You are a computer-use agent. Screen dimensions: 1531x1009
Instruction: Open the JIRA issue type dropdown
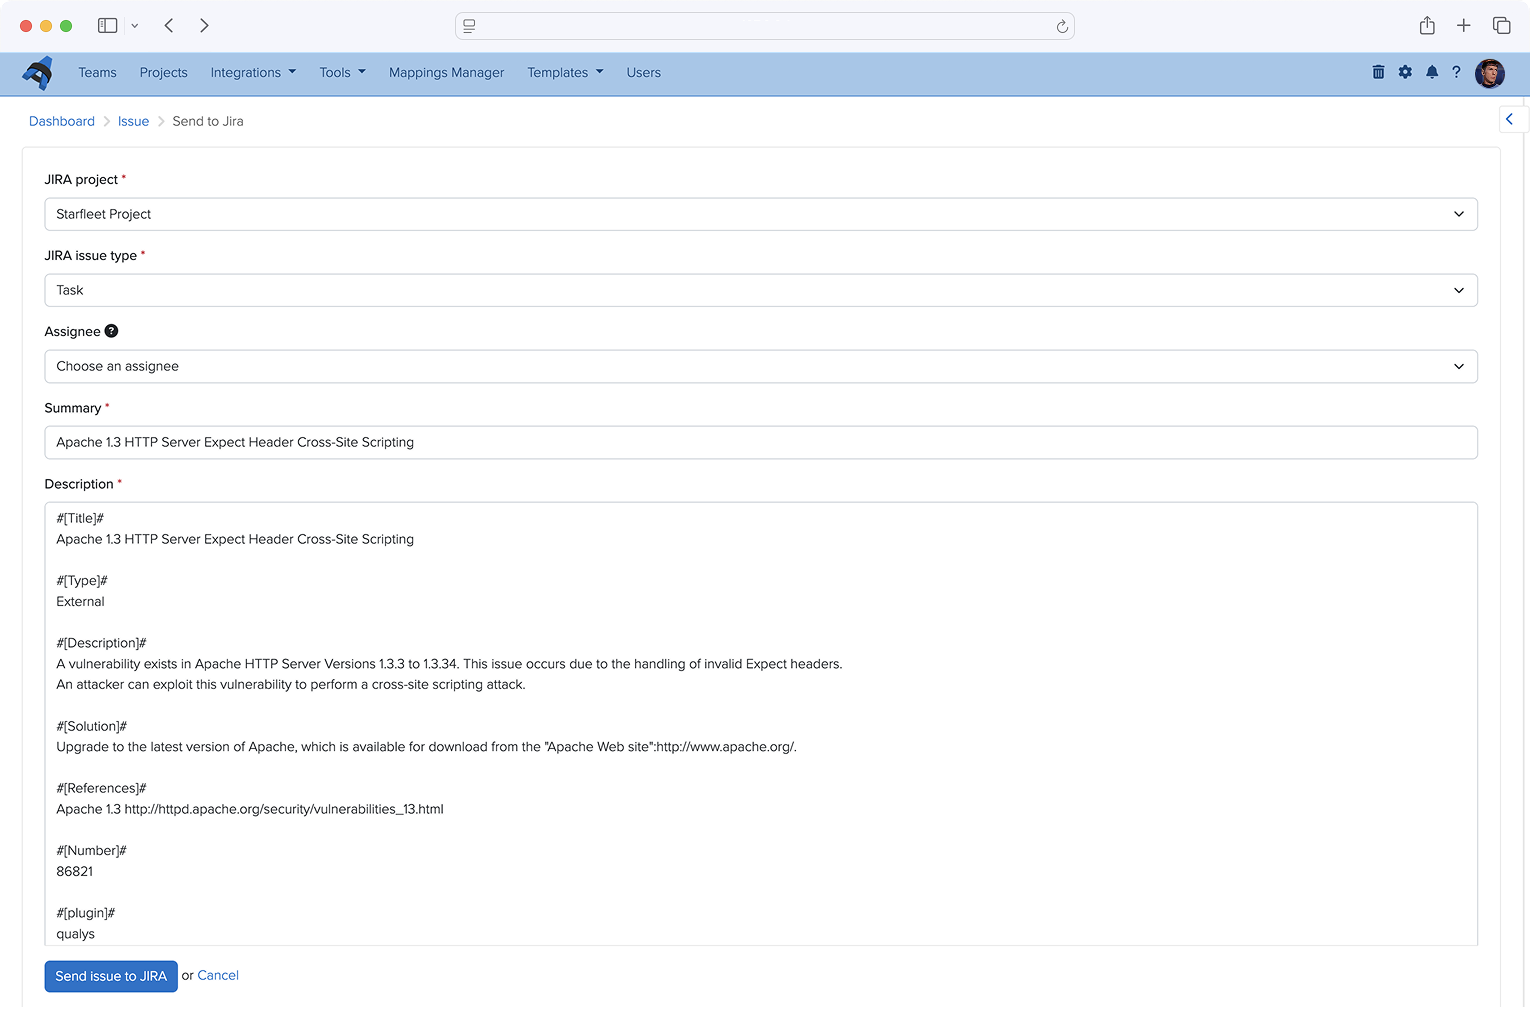(x=1458, y=290)
